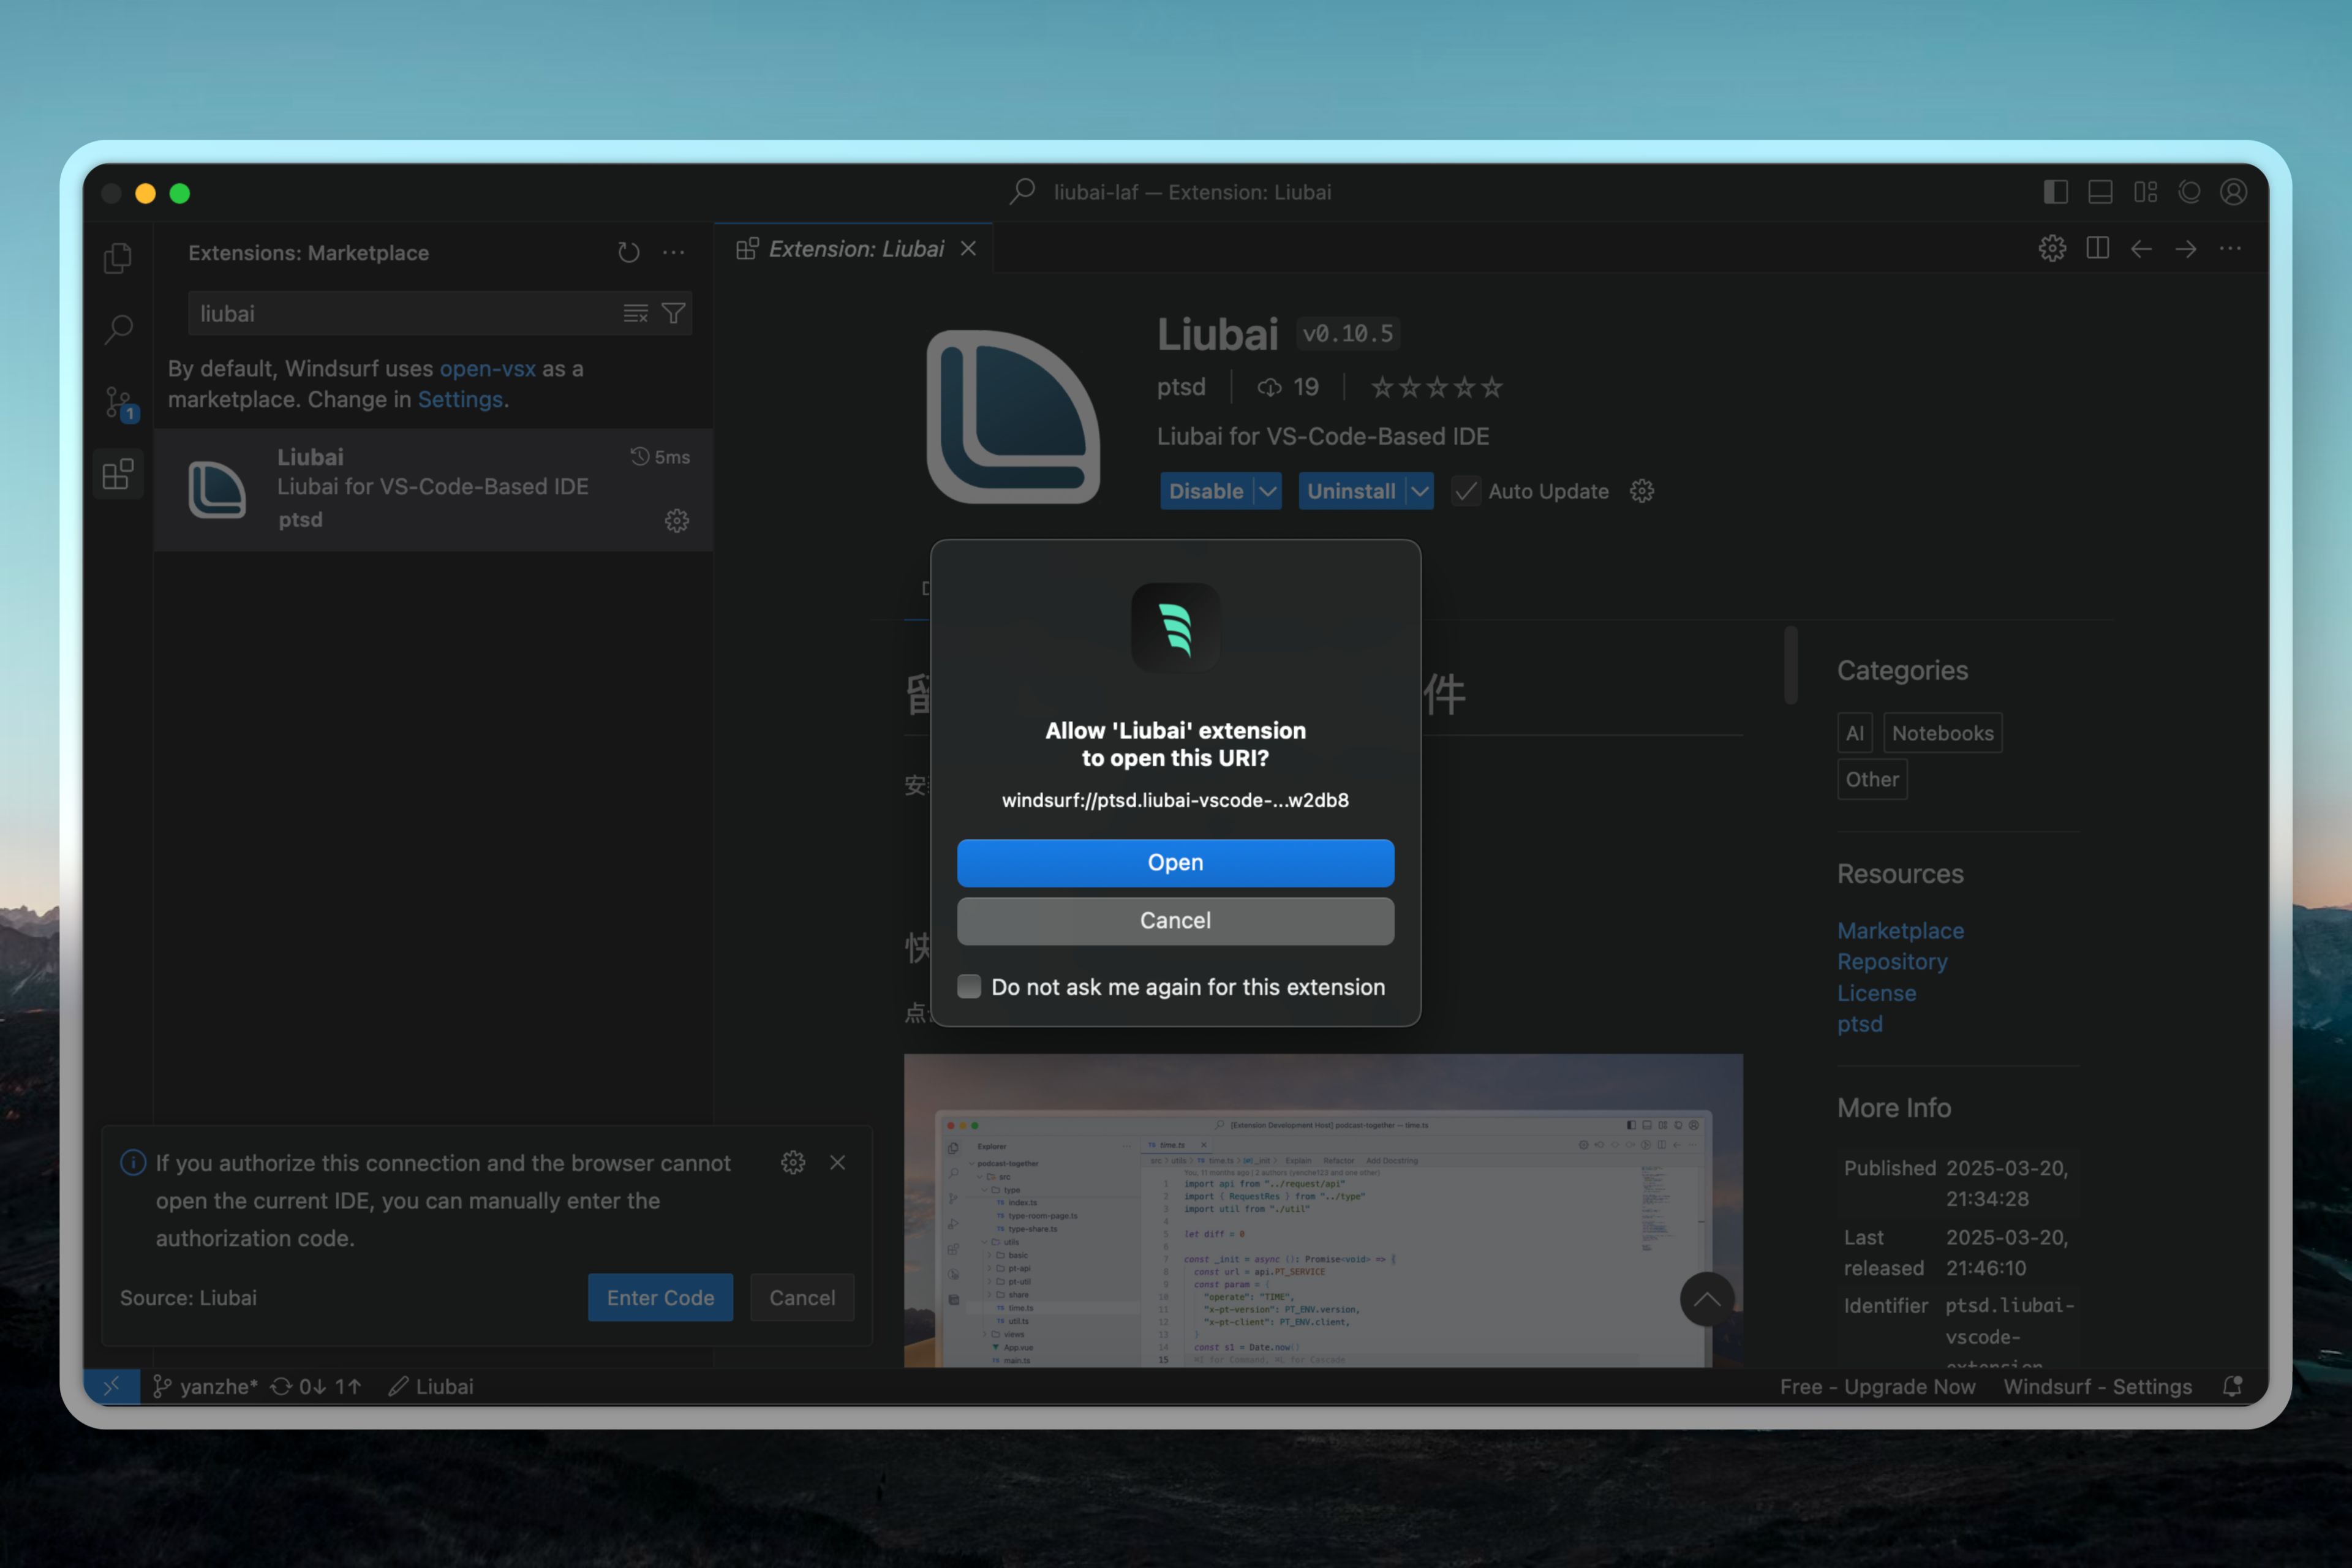Open Extensions panel more actions menu
Image resolution: width=2352 pixels, height=1568 pixels.
coord(674,252)
